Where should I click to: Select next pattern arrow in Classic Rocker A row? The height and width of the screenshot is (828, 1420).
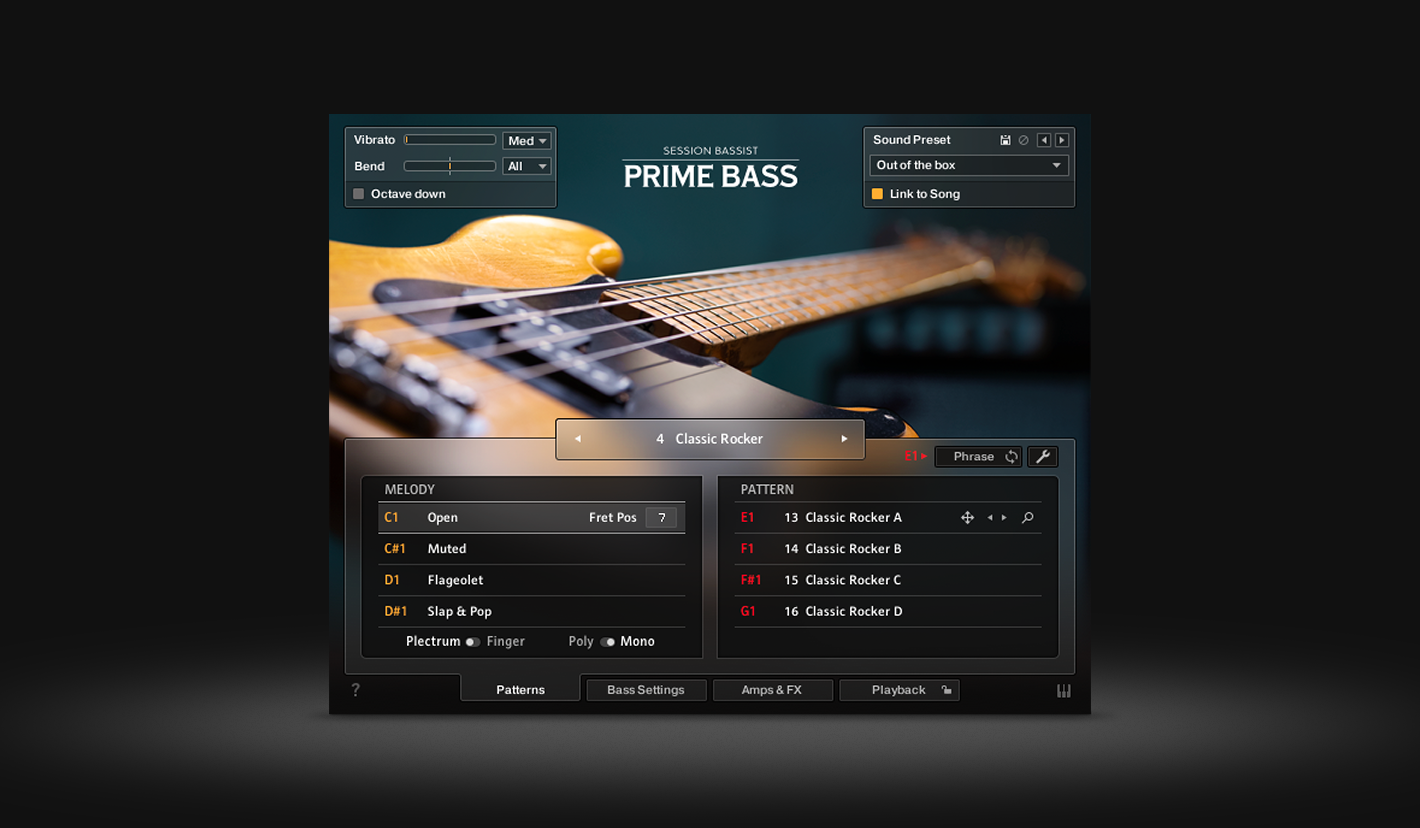(1004, 518)
